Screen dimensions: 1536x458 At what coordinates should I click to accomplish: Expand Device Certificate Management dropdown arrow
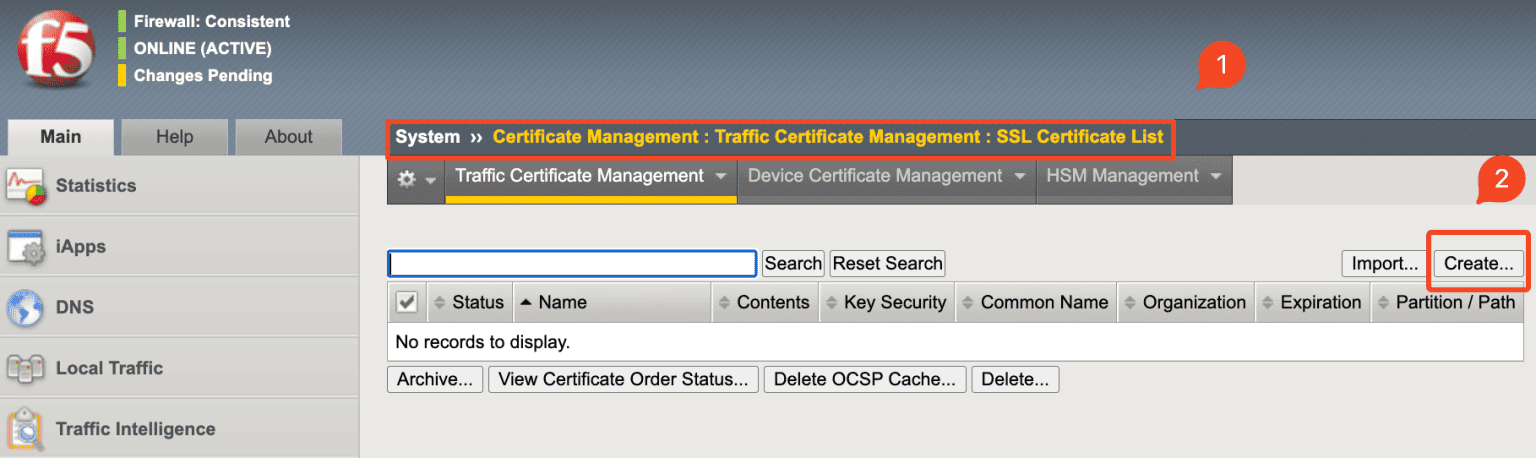(x=1019, y=177)
